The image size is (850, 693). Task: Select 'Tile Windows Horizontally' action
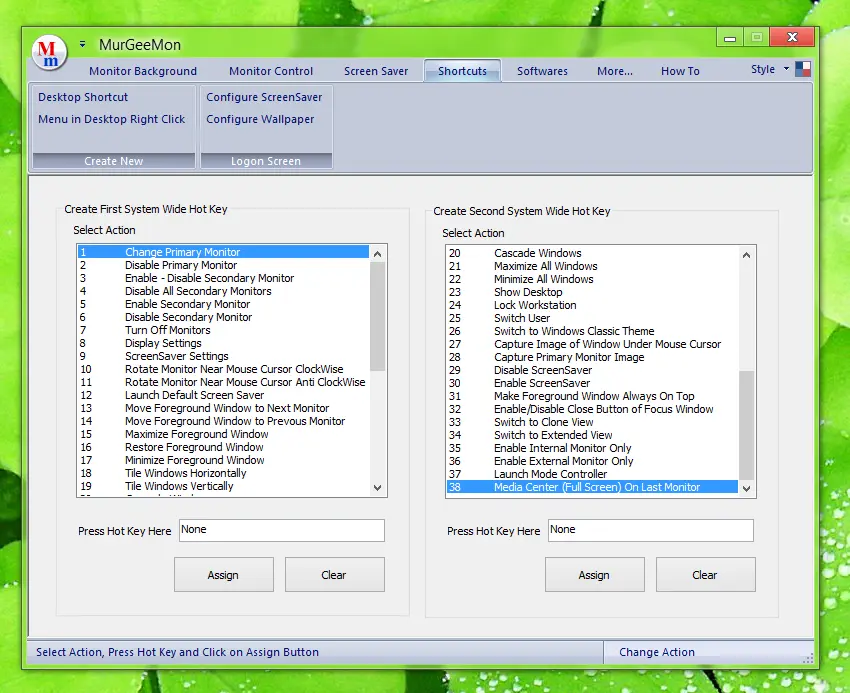coord(223,473)
